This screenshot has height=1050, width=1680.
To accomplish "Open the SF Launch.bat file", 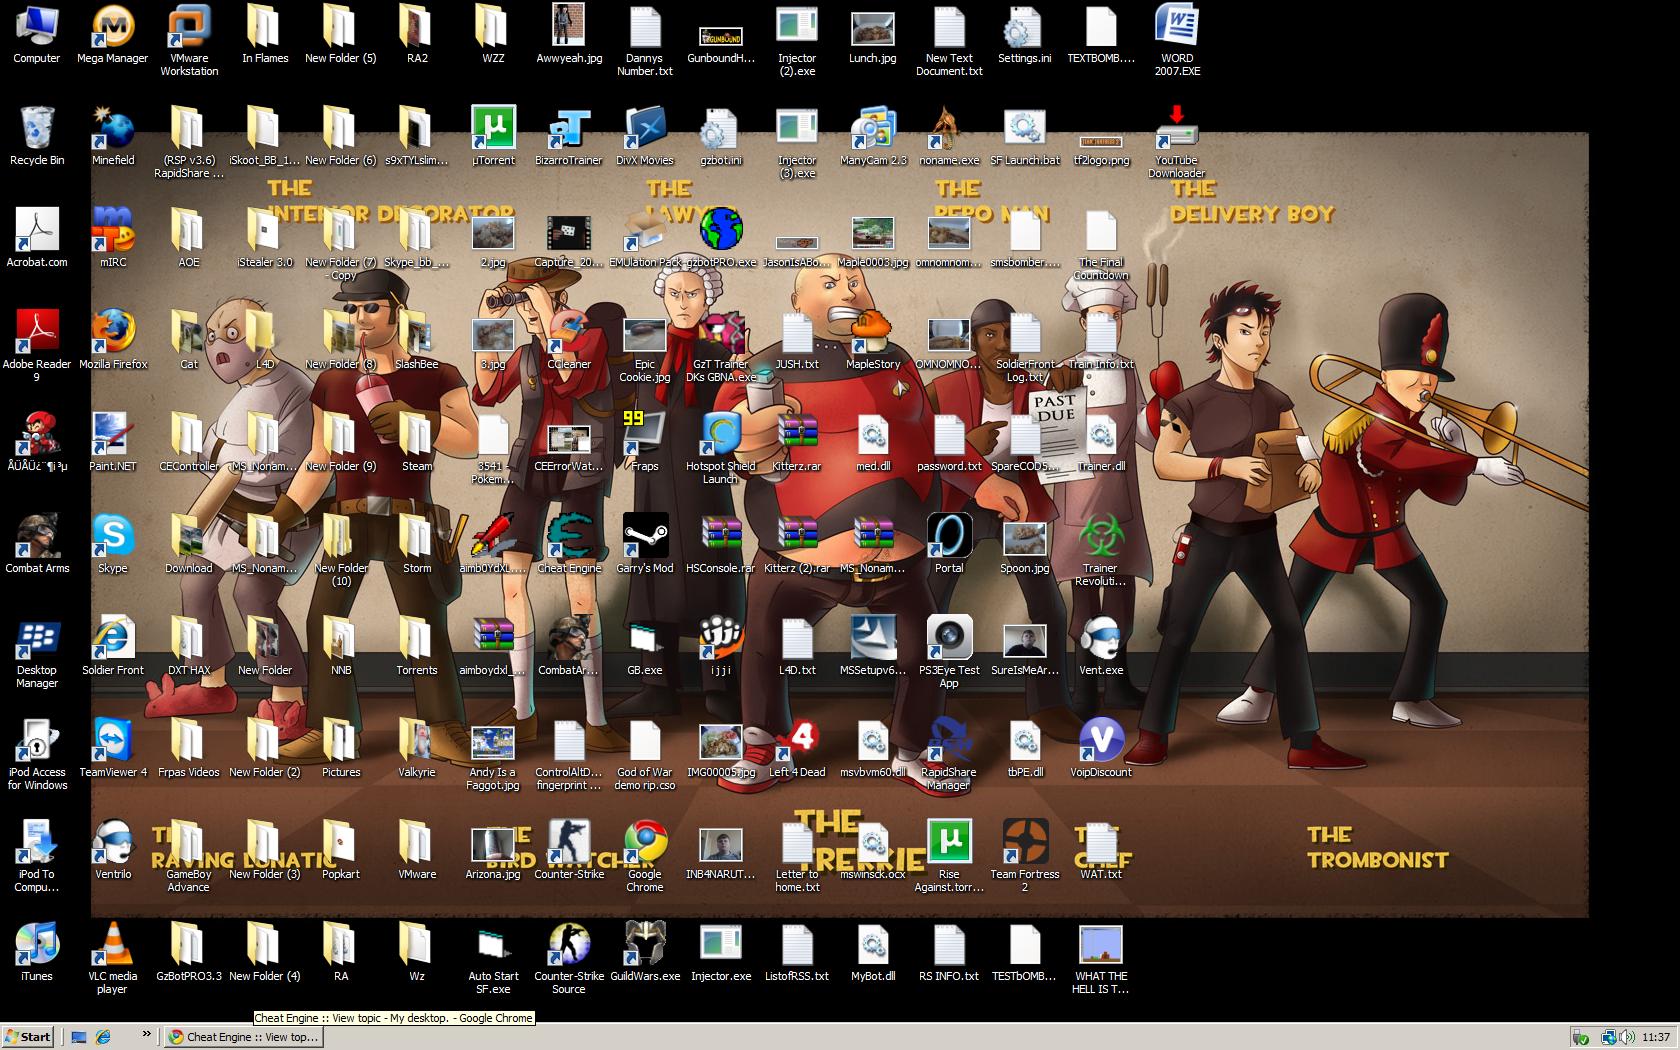I will pyautogui.click(x=1025, y=137).
